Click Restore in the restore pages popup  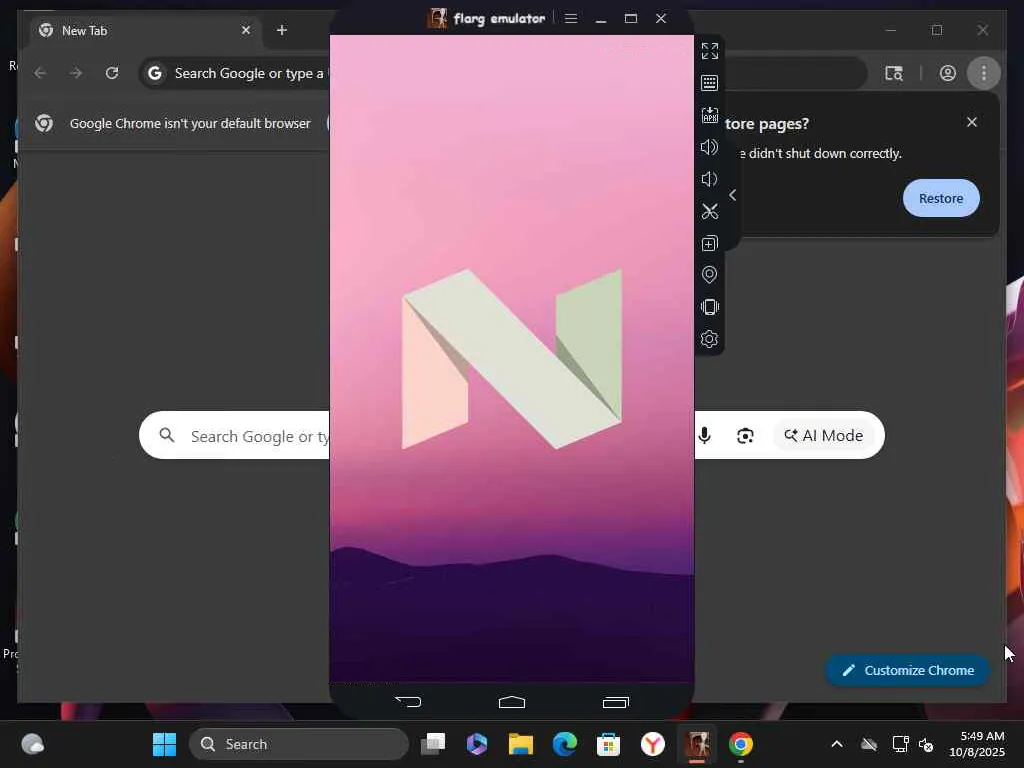941,198
